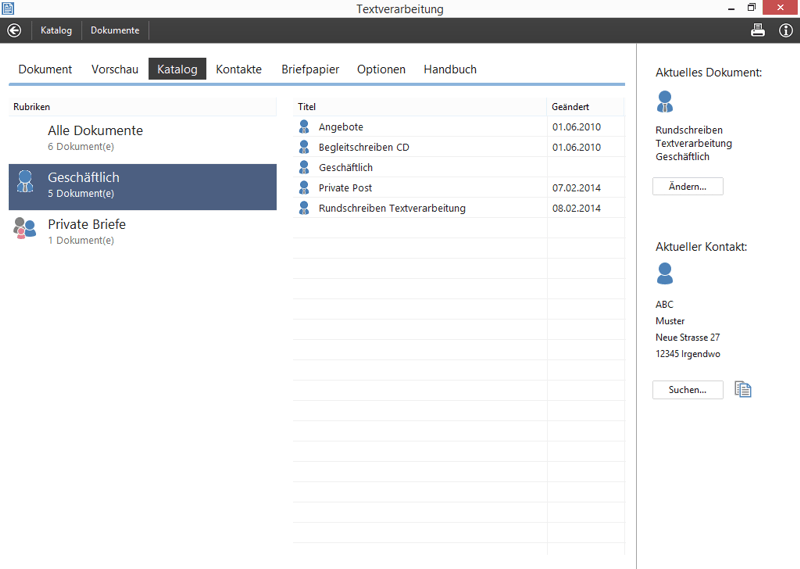Click the Aktueller Kontakt person icon
The image size is (800, 569).
tap(665, 273)
